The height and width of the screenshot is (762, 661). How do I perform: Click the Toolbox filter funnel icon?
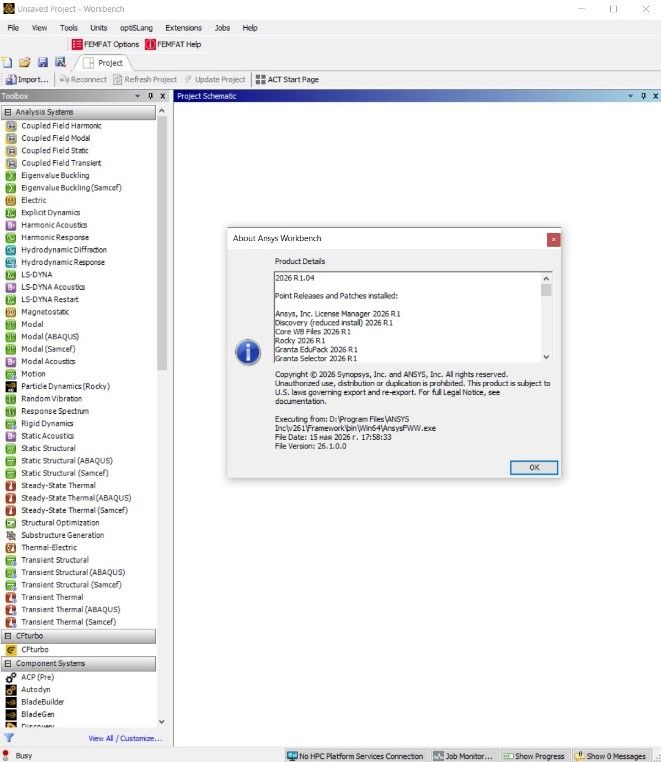(x=9, y=738)
